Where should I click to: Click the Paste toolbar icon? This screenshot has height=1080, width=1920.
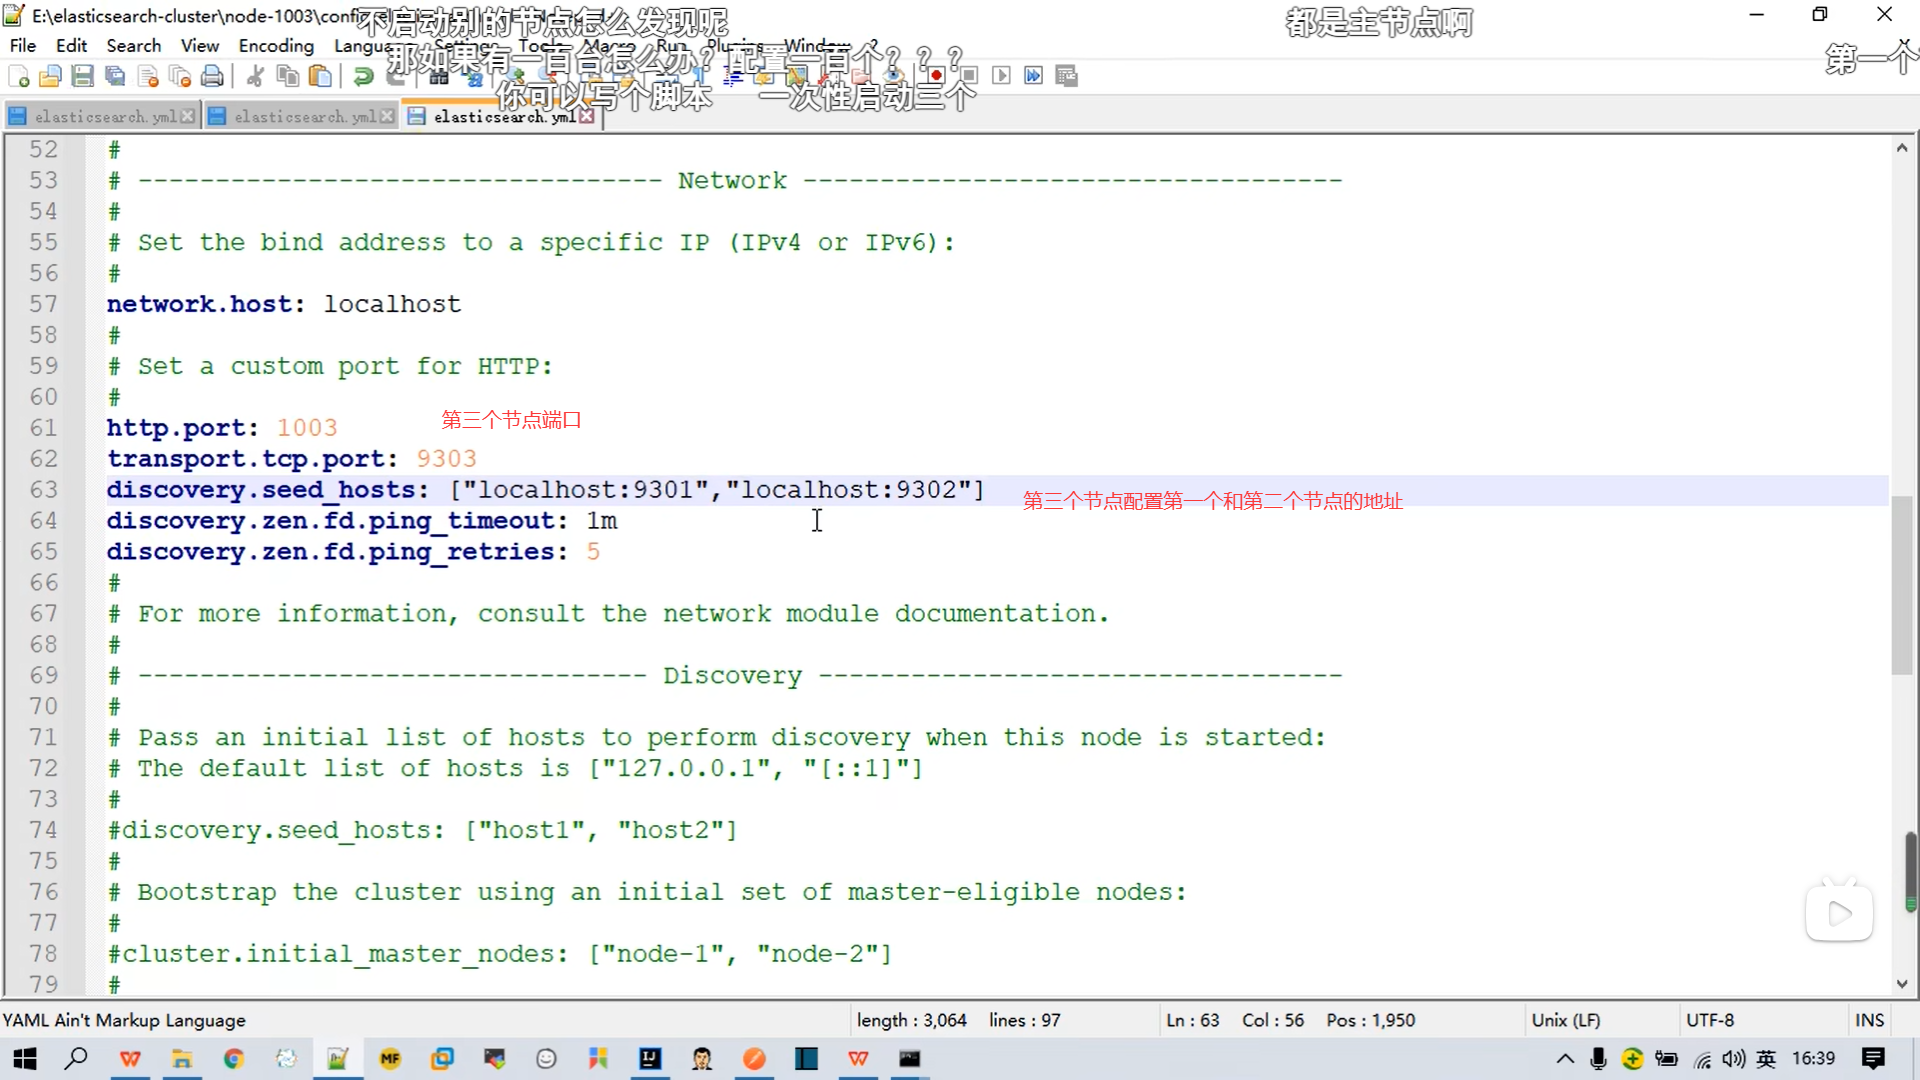pyautogui.click(x=320, y=76)
